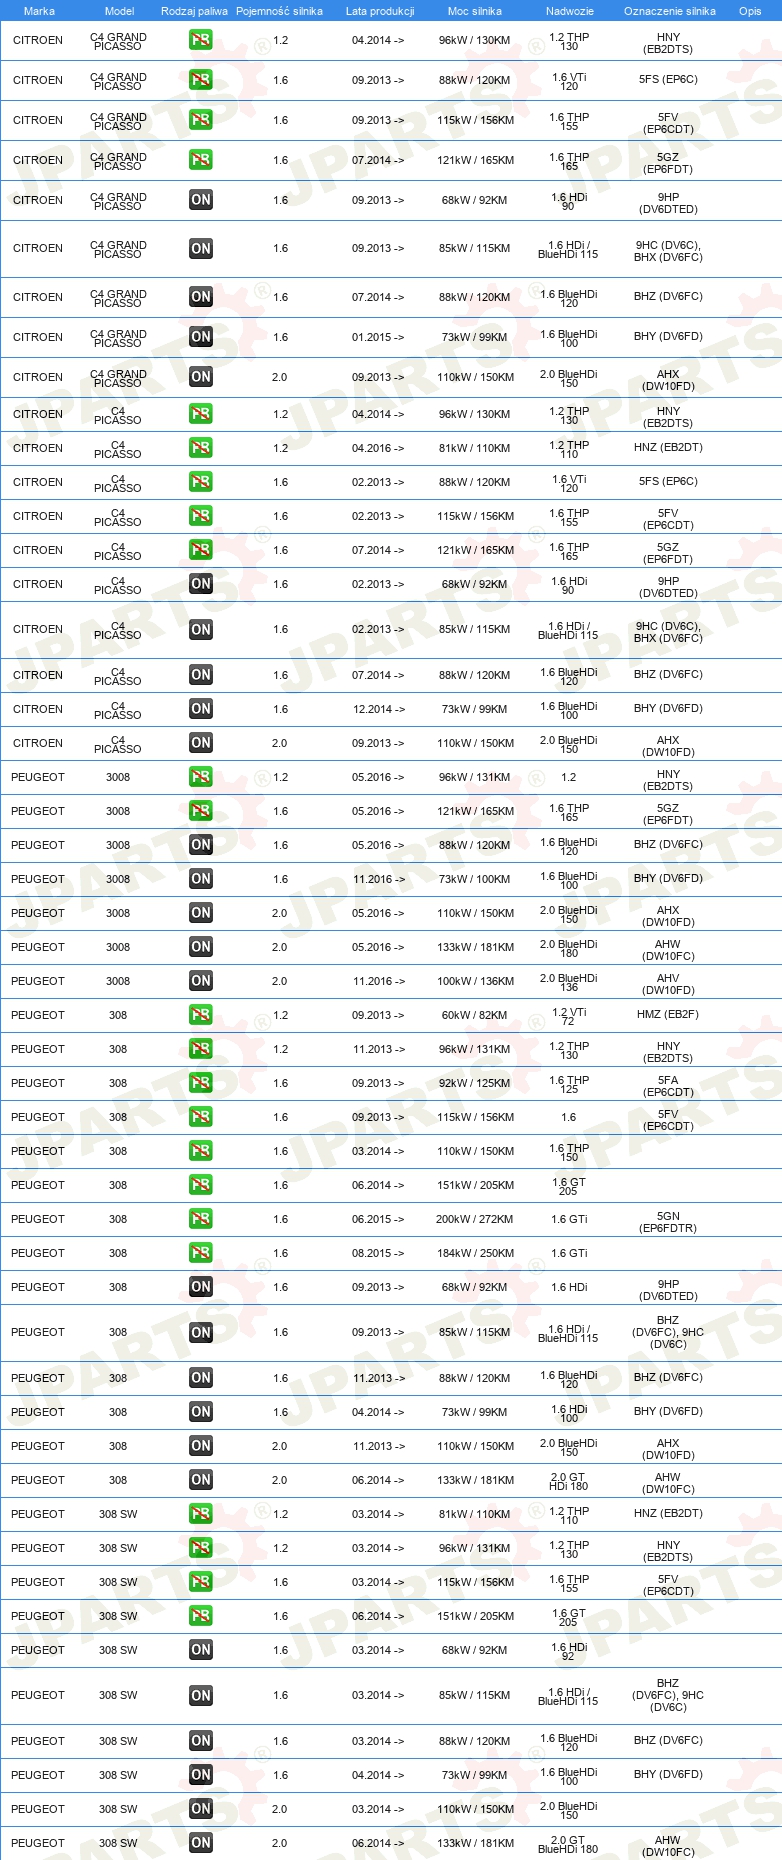Click the '184kW / 250KM' power cell
This screenshot has height=1860, width=782.
[474, 1253]
